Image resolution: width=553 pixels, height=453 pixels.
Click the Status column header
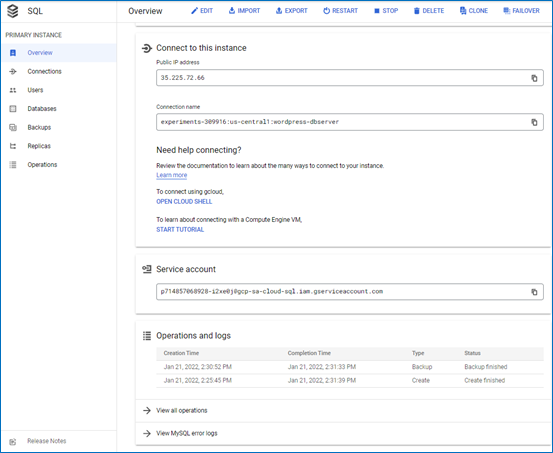[x=473, y=353]
